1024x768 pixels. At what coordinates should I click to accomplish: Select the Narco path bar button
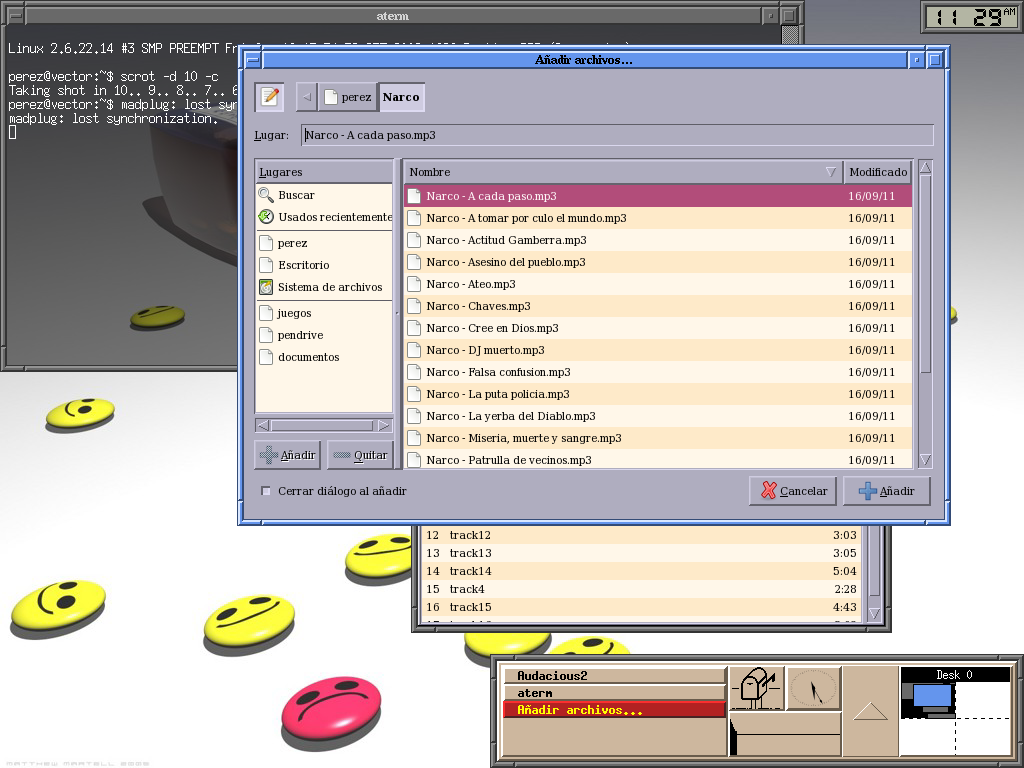401,97
